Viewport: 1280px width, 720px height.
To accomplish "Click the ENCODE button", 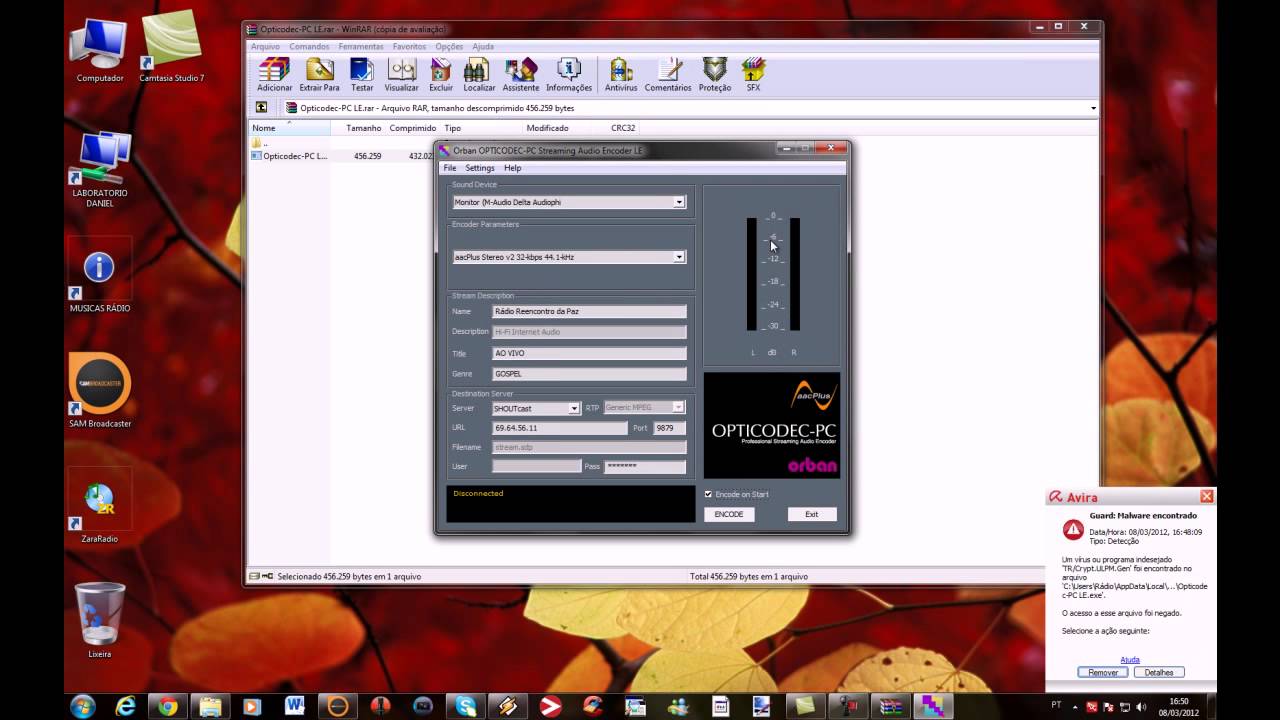I will pyautogui.click(x=729, y=514).
